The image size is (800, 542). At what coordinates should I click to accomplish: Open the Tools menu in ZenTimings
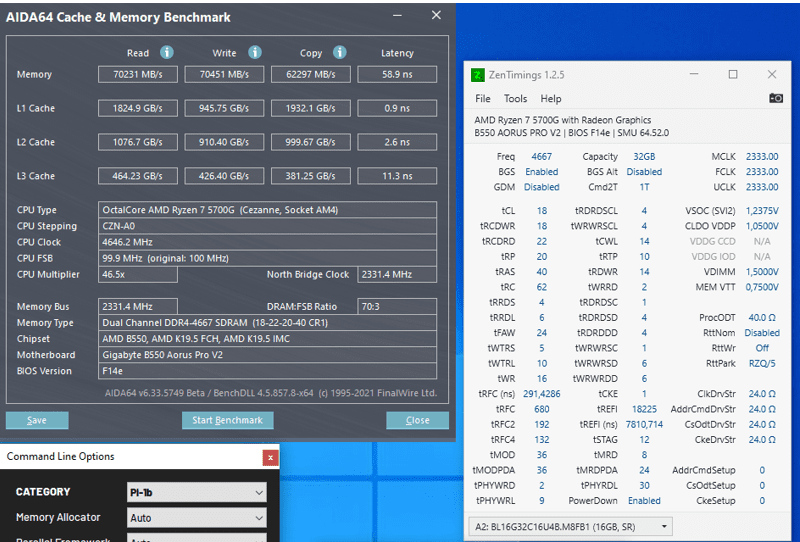click(x=515, y=98)
